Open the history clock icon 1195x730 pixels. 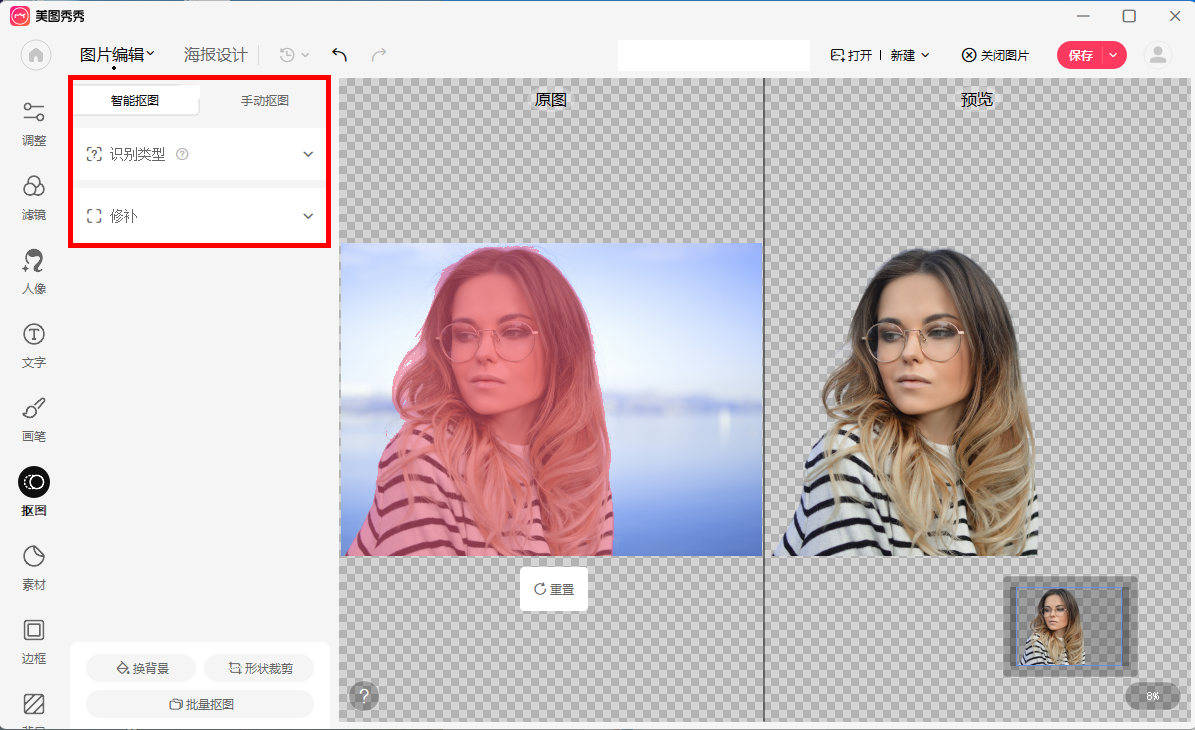pos(287,55)
